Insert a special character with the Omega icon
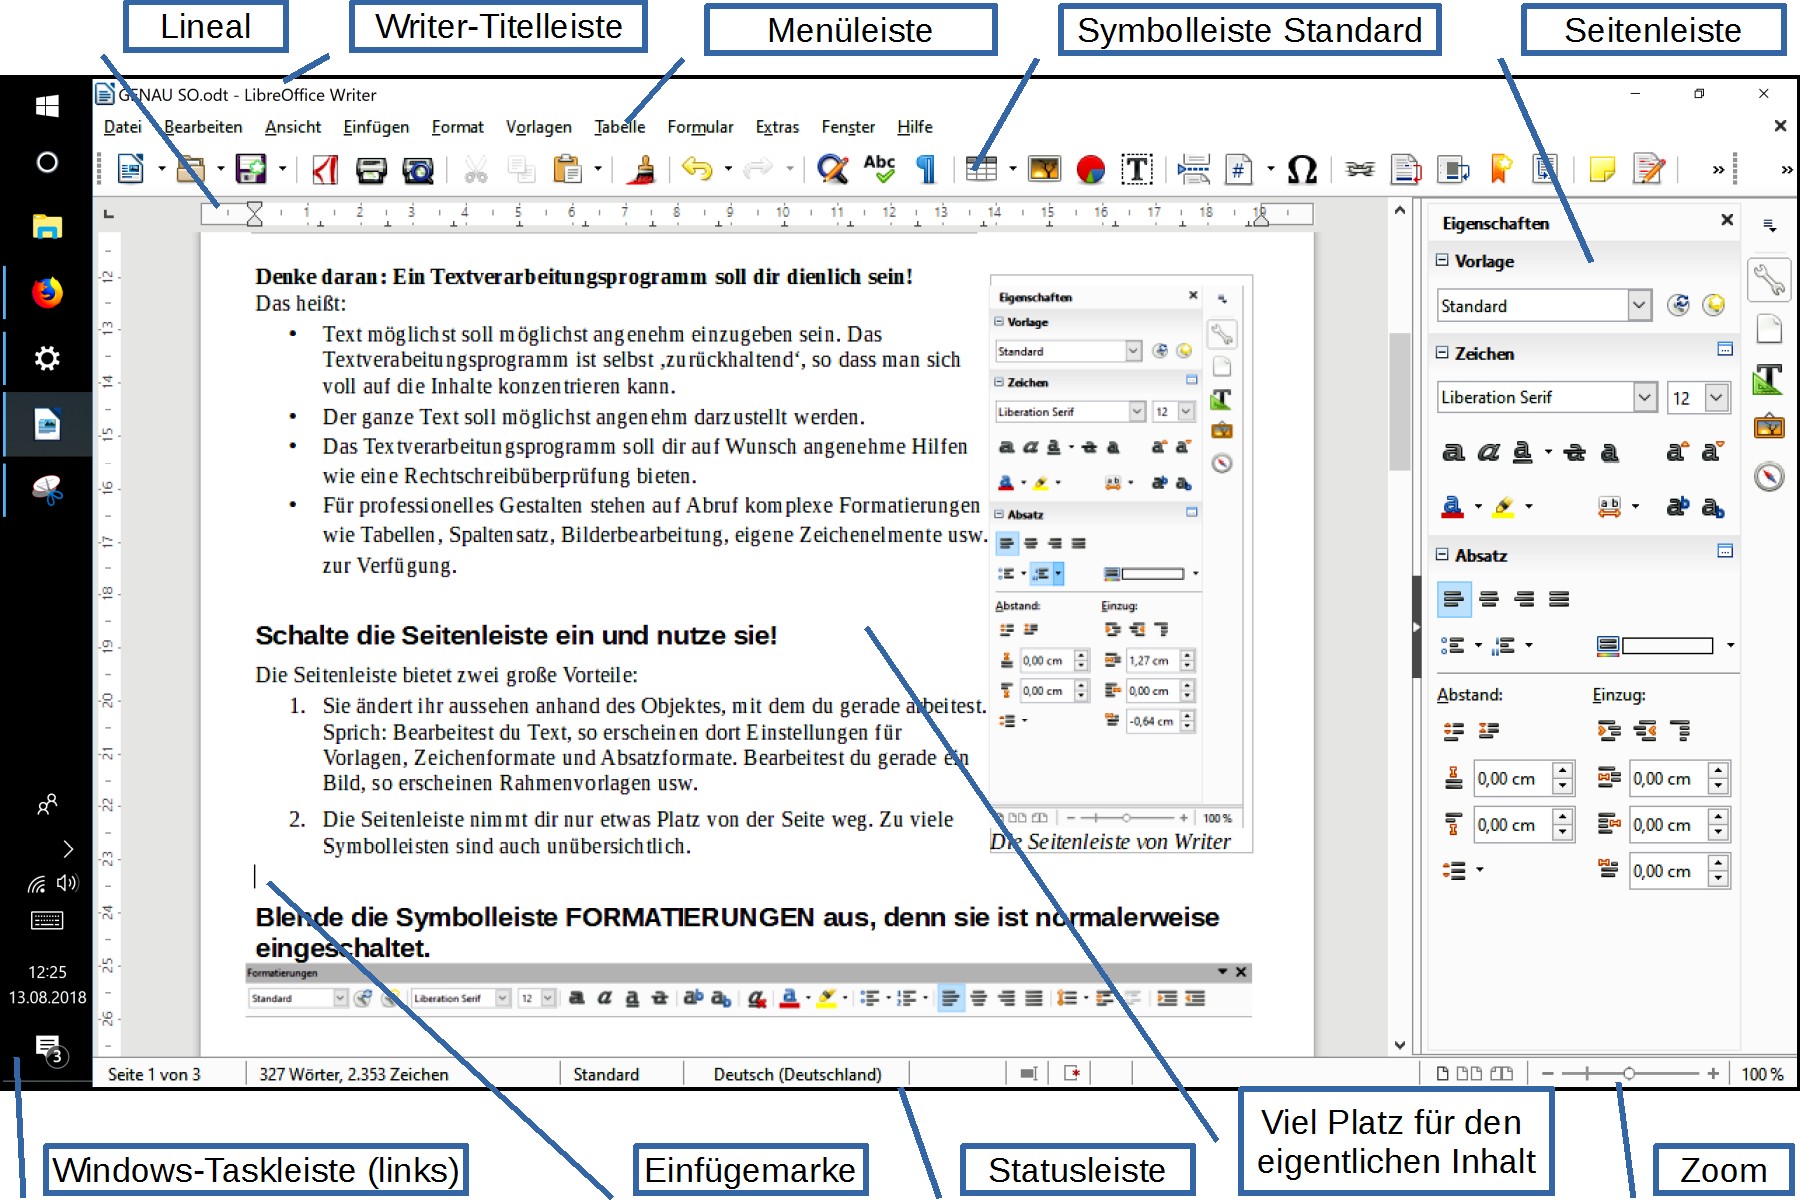Image resolution: width=1800 pixels, height=1200 pixels. click(x=1301, y=169)
